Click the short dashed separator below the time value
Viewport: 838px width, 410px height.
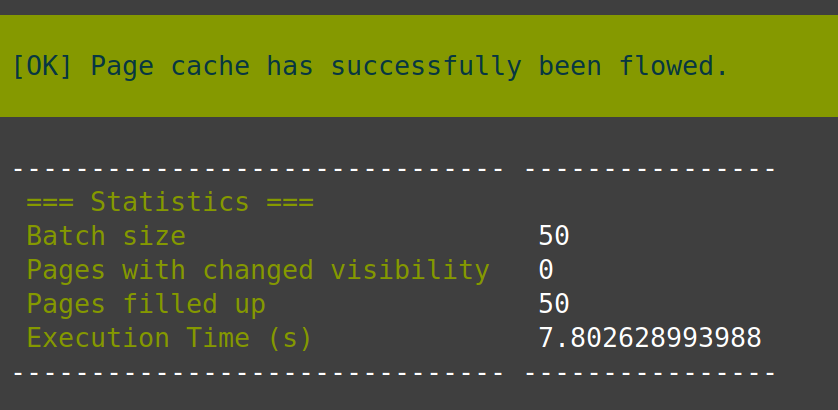tap(650, 373)
